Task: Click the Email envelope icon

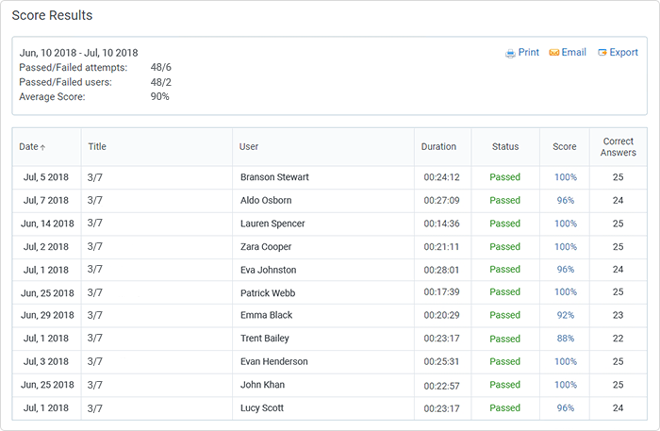Action: pyautogui.click(x=553, y=53)
